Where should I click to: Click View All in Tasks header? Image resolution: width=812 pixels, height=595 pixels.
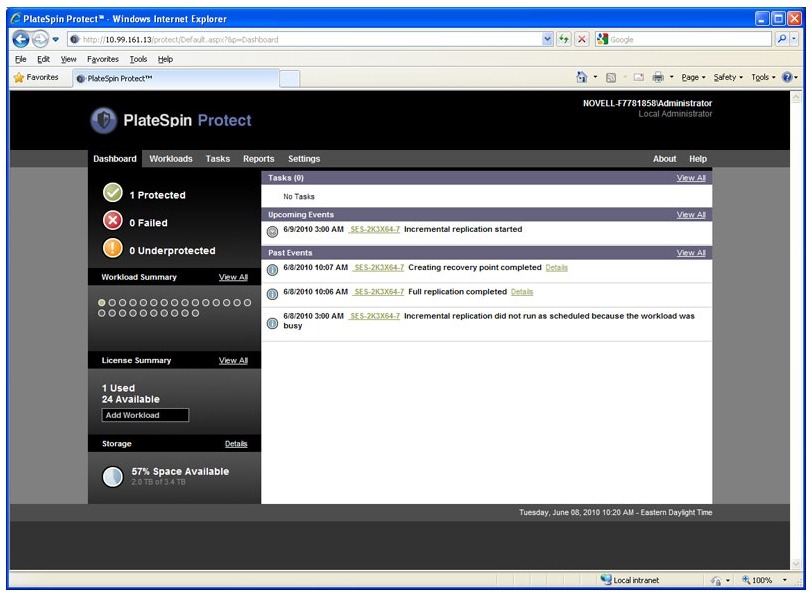[x=691, y=178]
